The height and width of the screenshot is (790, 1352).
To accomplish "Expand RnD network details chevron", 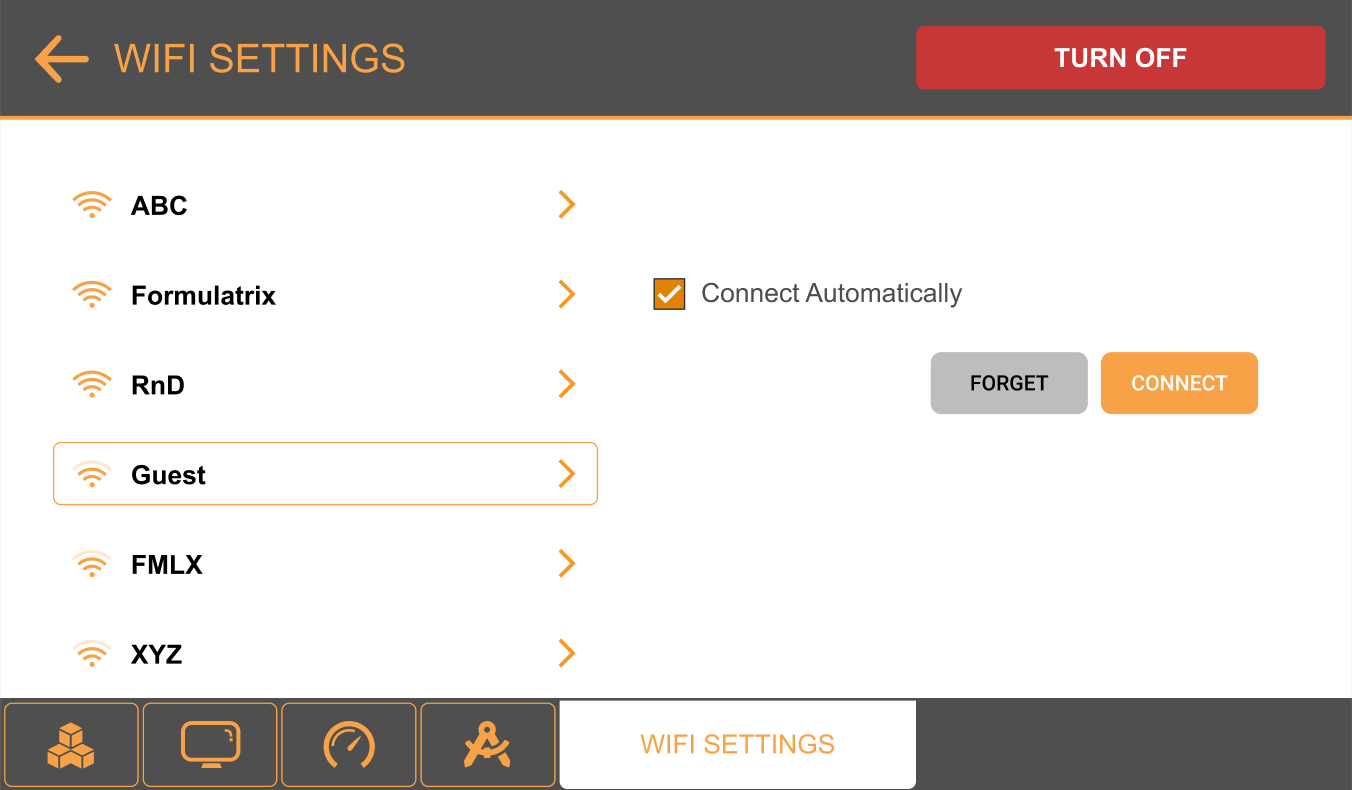I will point(567,384).
